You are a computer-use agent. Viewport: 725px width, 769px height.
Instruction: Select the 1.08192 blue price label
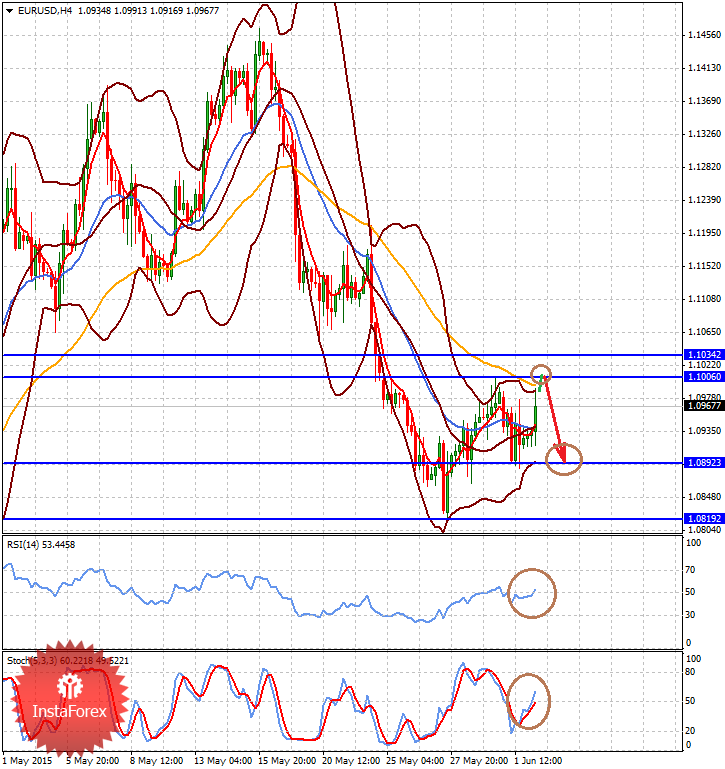tap(704, 519)
